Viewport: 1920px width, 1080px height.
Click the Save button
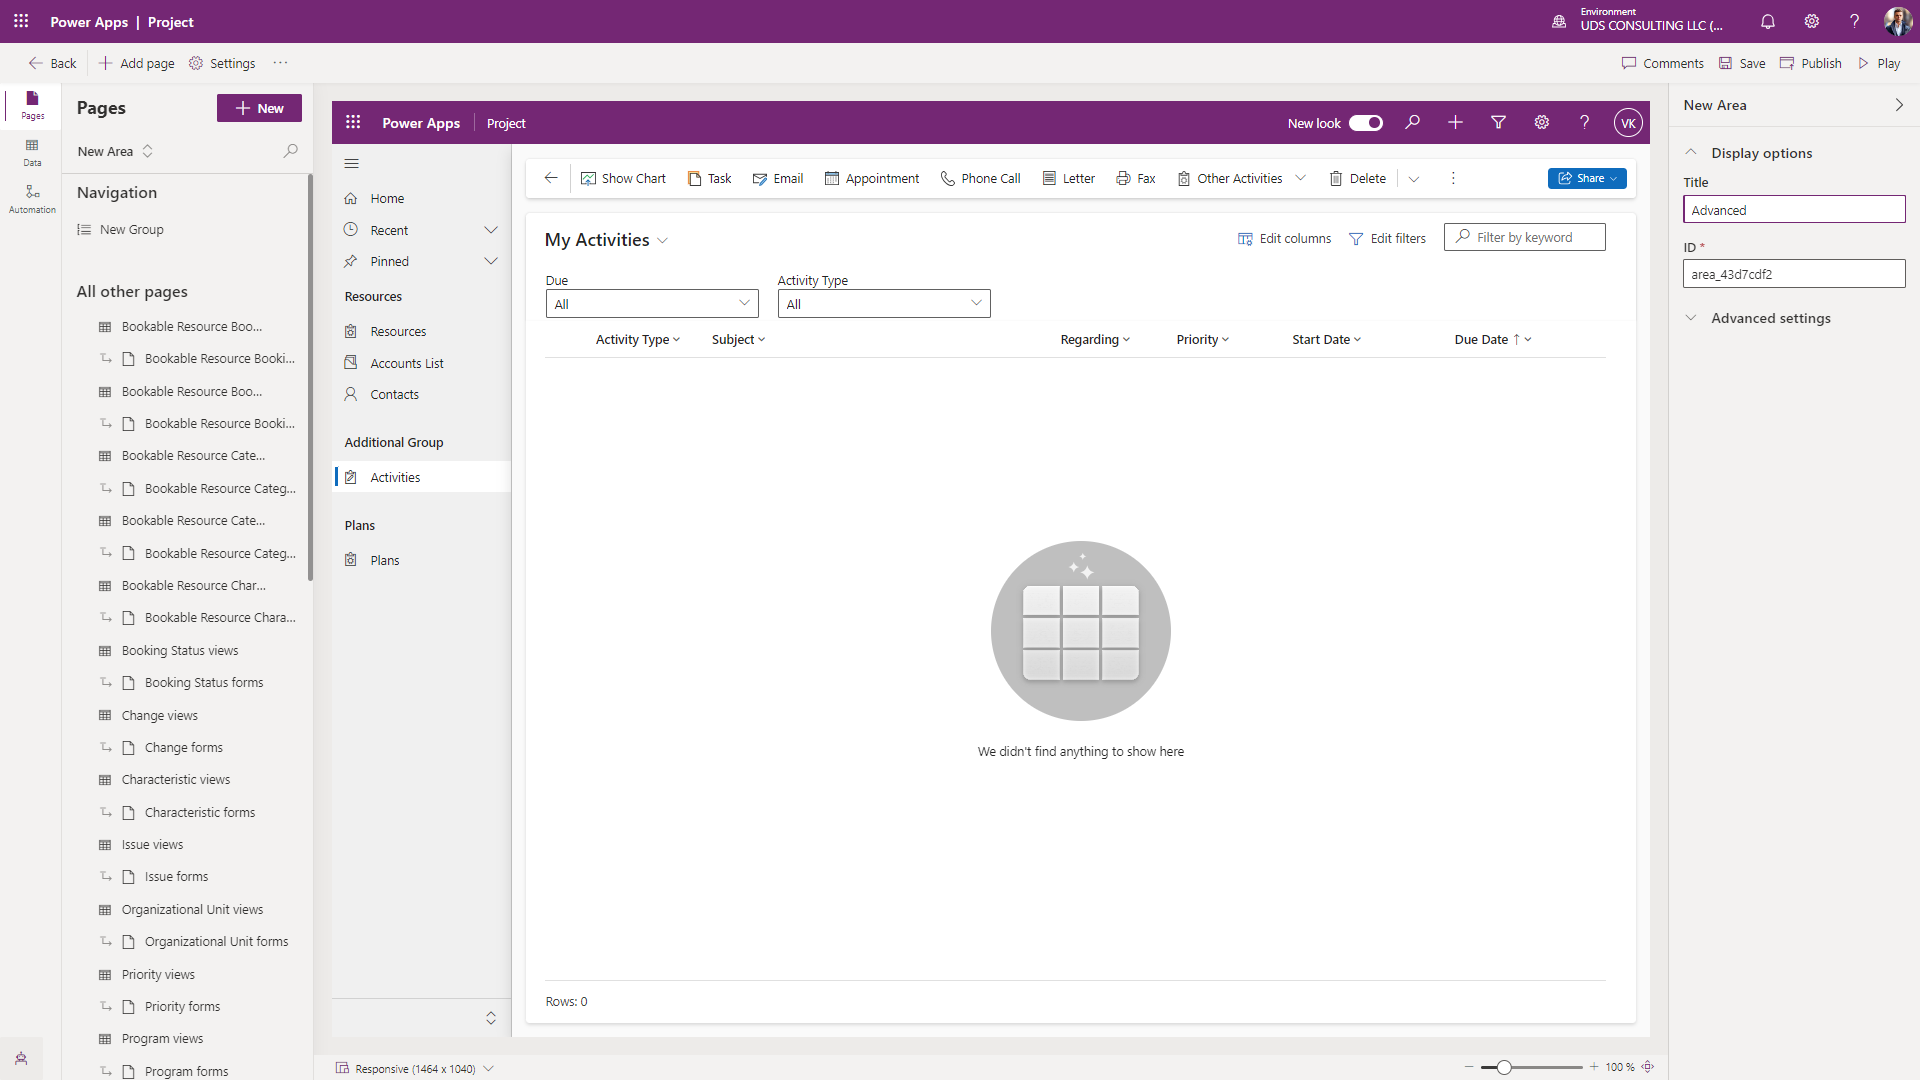pyautogui.click(x=1742, y=63)
